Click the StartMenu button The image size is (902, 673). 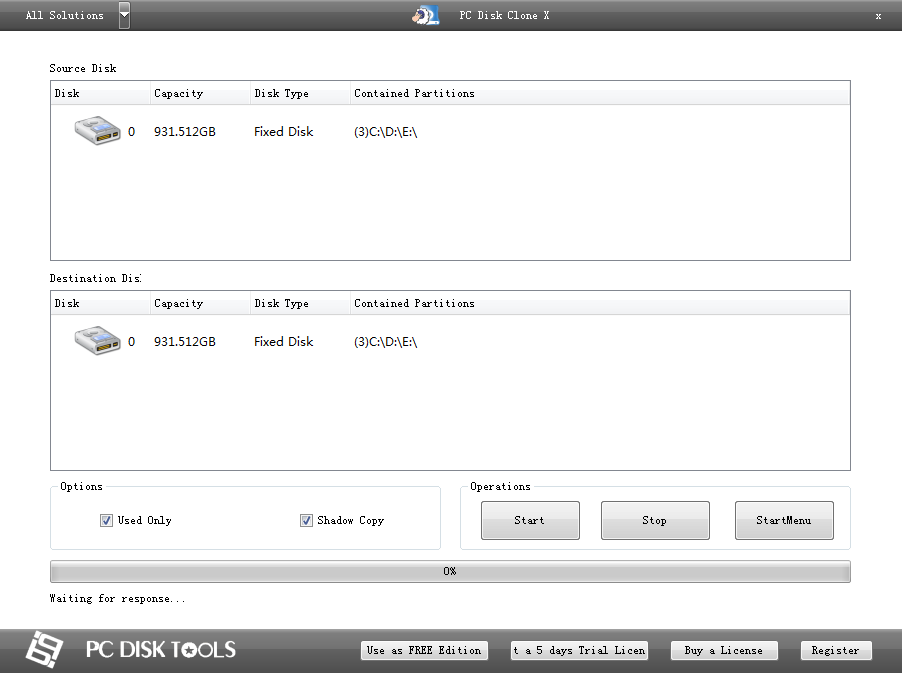point(783,520)
